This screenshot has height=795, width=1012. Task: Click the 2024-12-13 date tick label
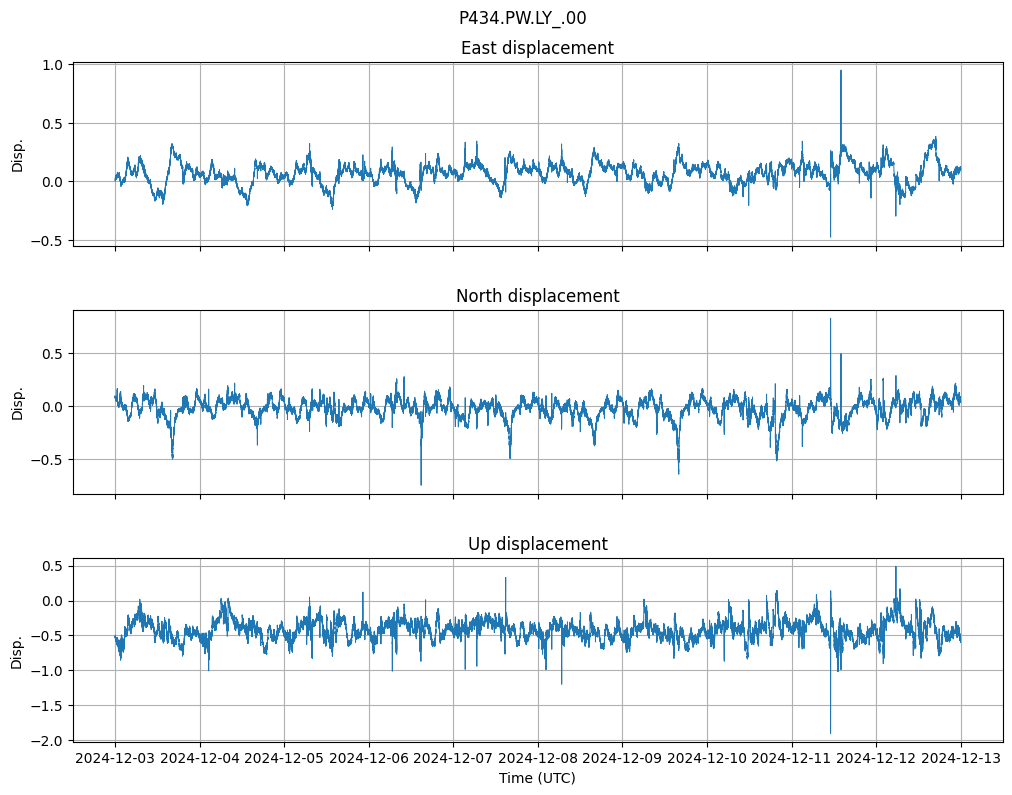click(961, 759)
